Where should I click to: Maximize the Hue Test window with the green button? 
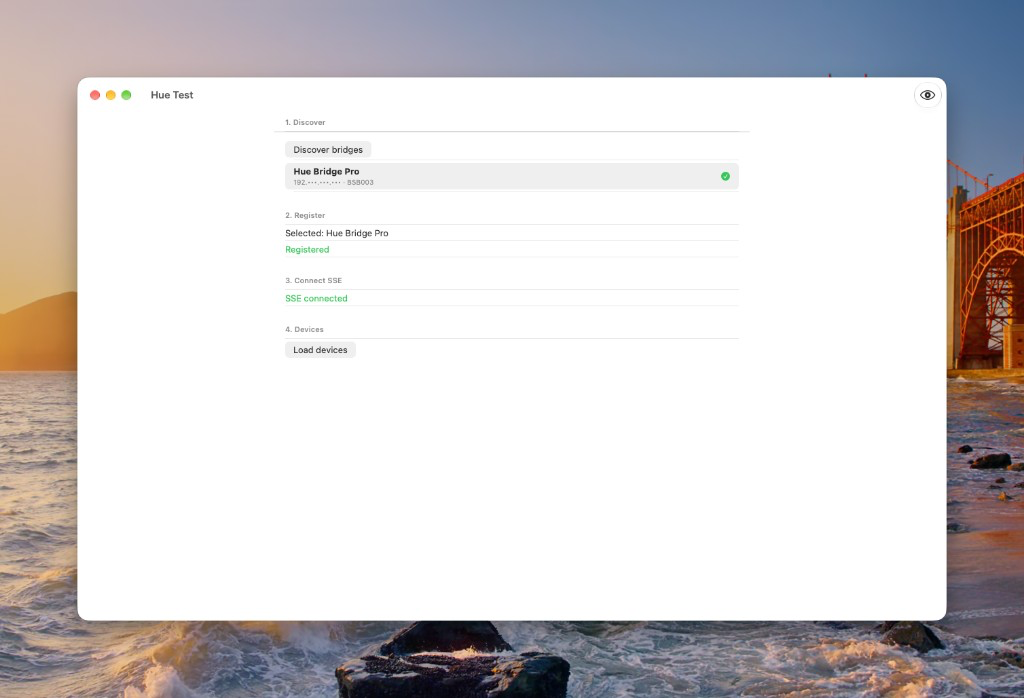126,95
